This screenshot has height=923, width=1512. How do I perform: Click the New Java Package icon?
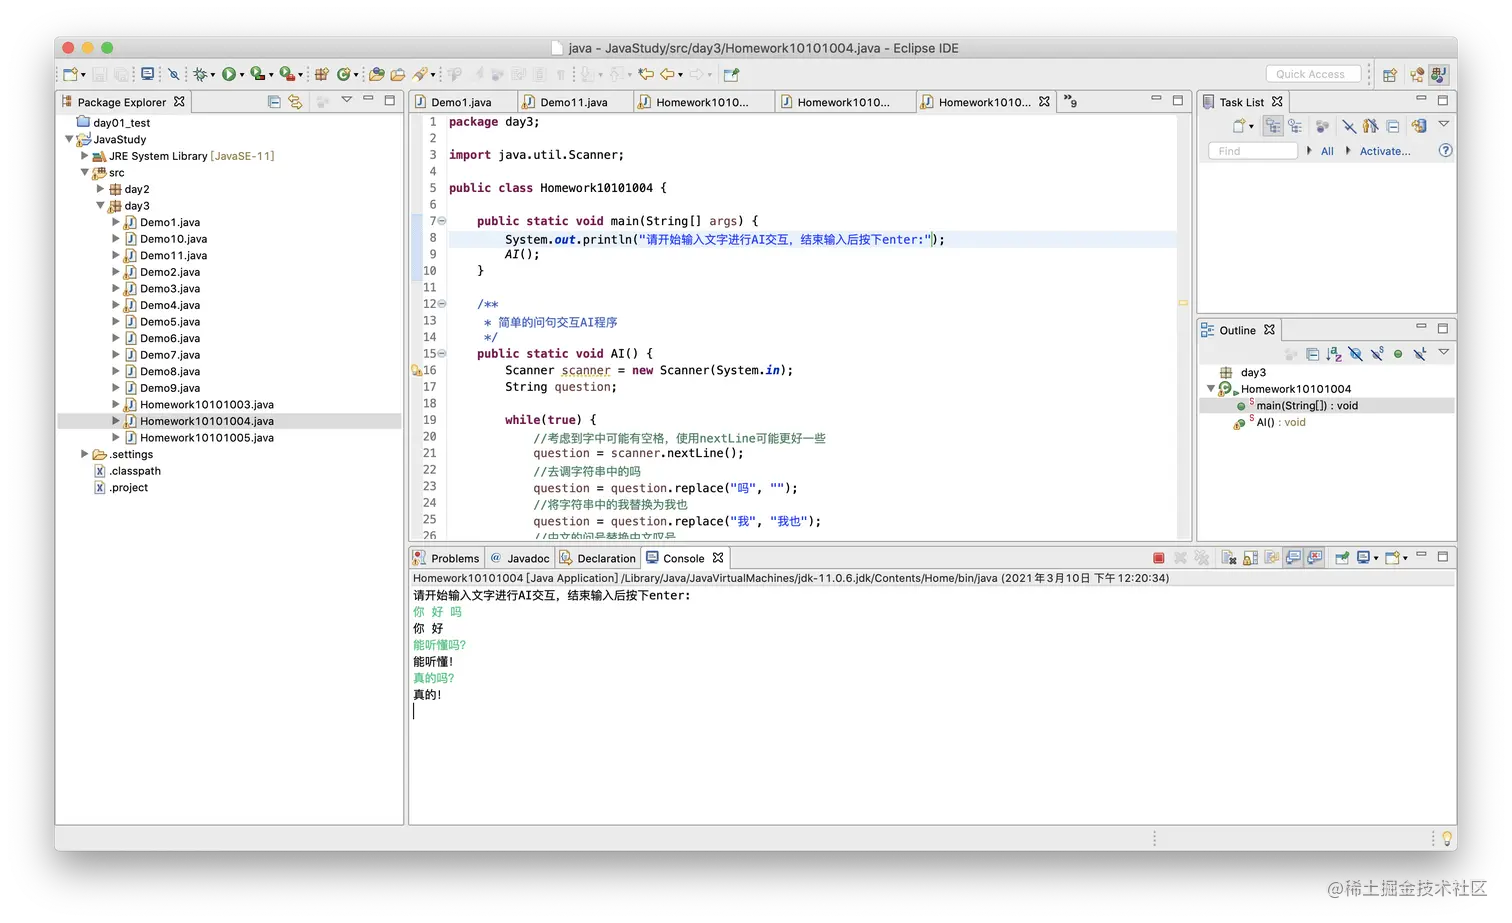(321, 74)
